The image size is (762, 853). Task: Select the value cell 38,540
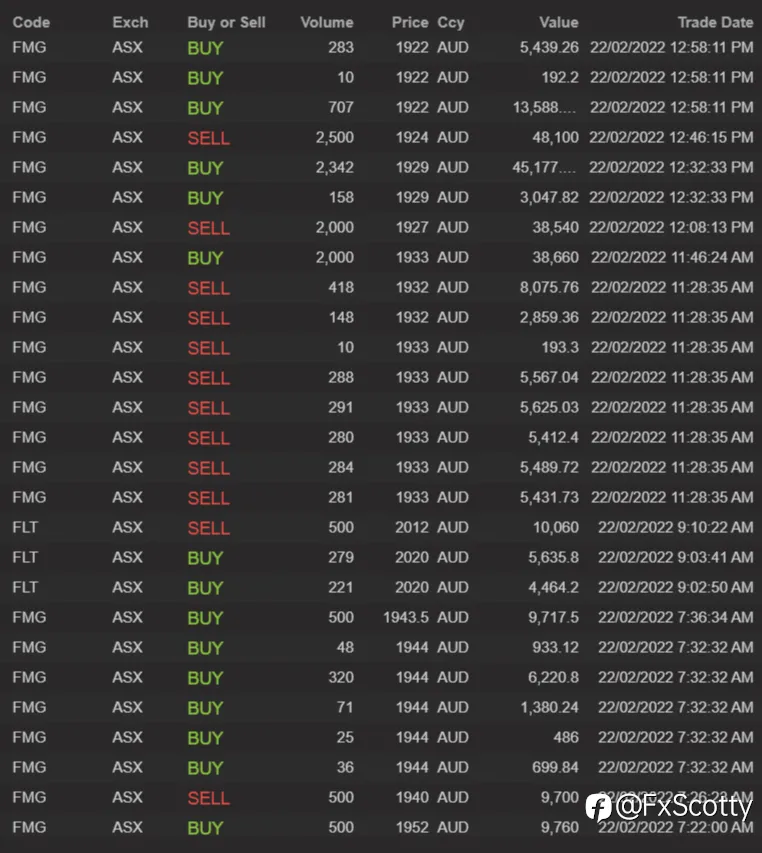[x=555, y=227]
